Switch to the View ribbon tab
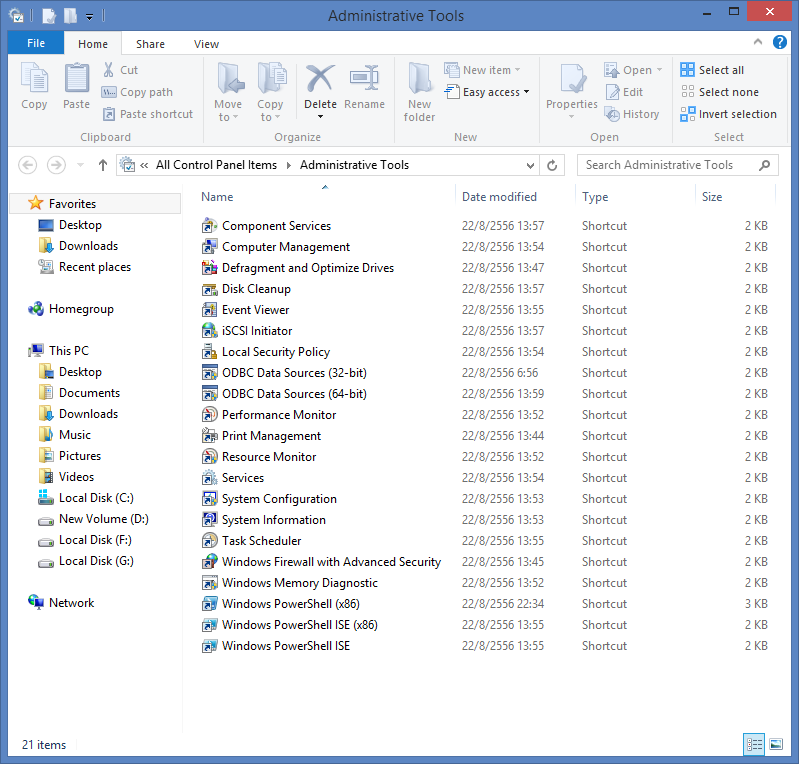This screenshot has width=799, height=764. 206,44
